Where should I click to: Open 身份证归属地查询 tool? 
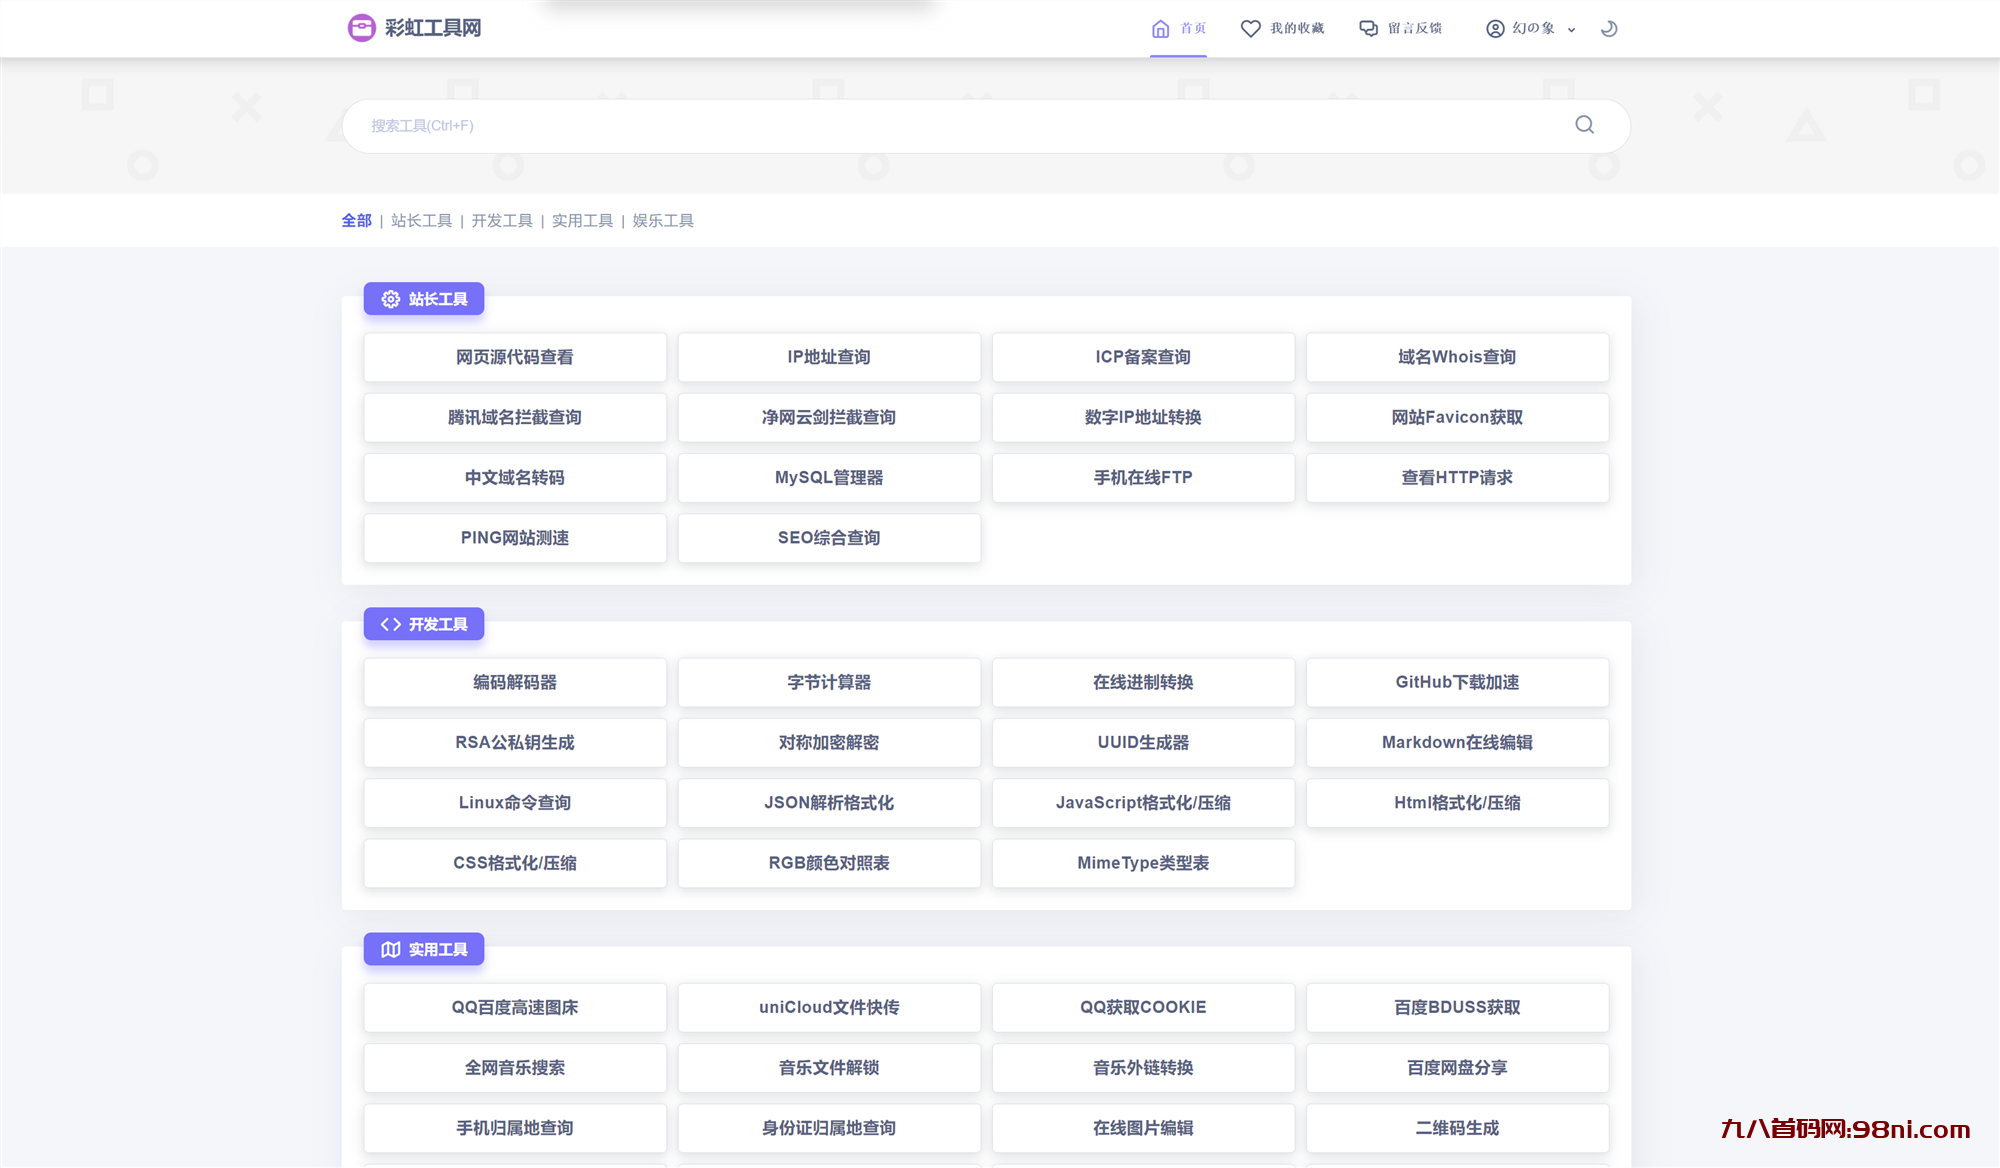click(x=829, y=1128)
